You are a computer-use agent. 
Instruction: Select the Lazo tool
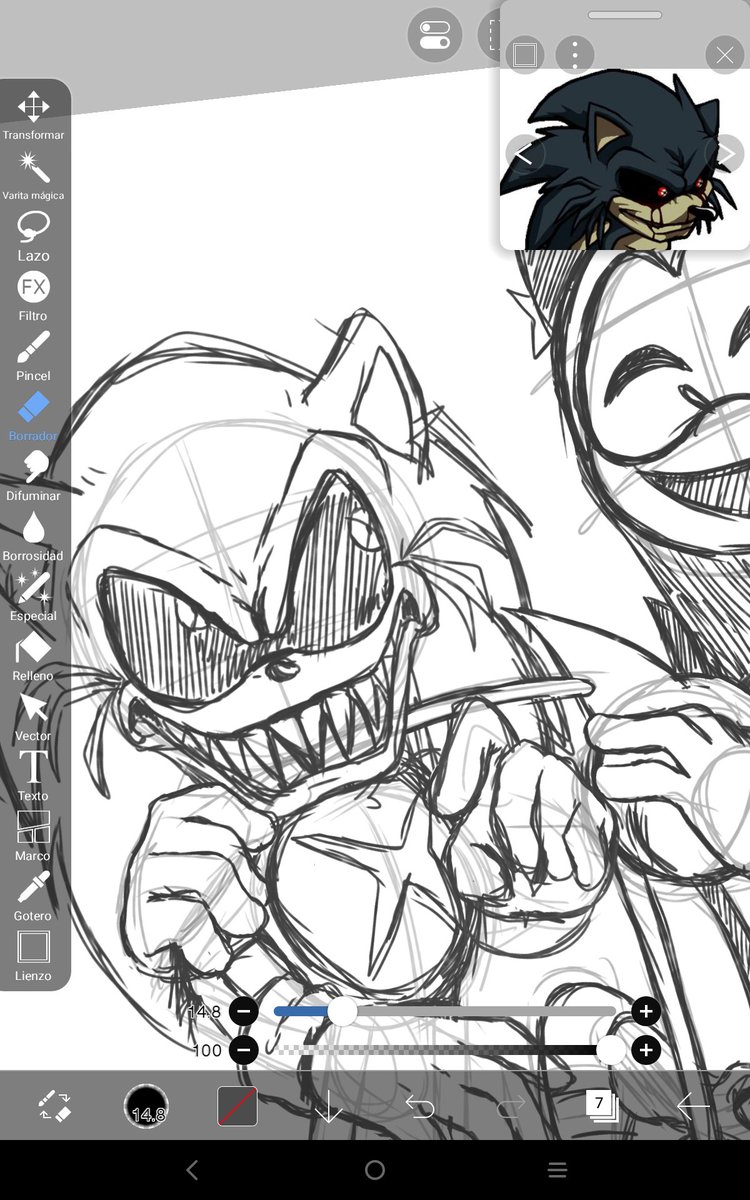[33, 235]
